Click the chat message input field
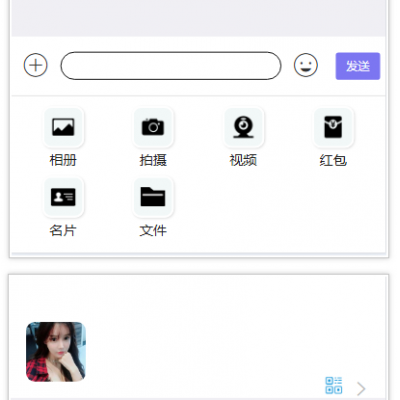 tap(171, 66)
